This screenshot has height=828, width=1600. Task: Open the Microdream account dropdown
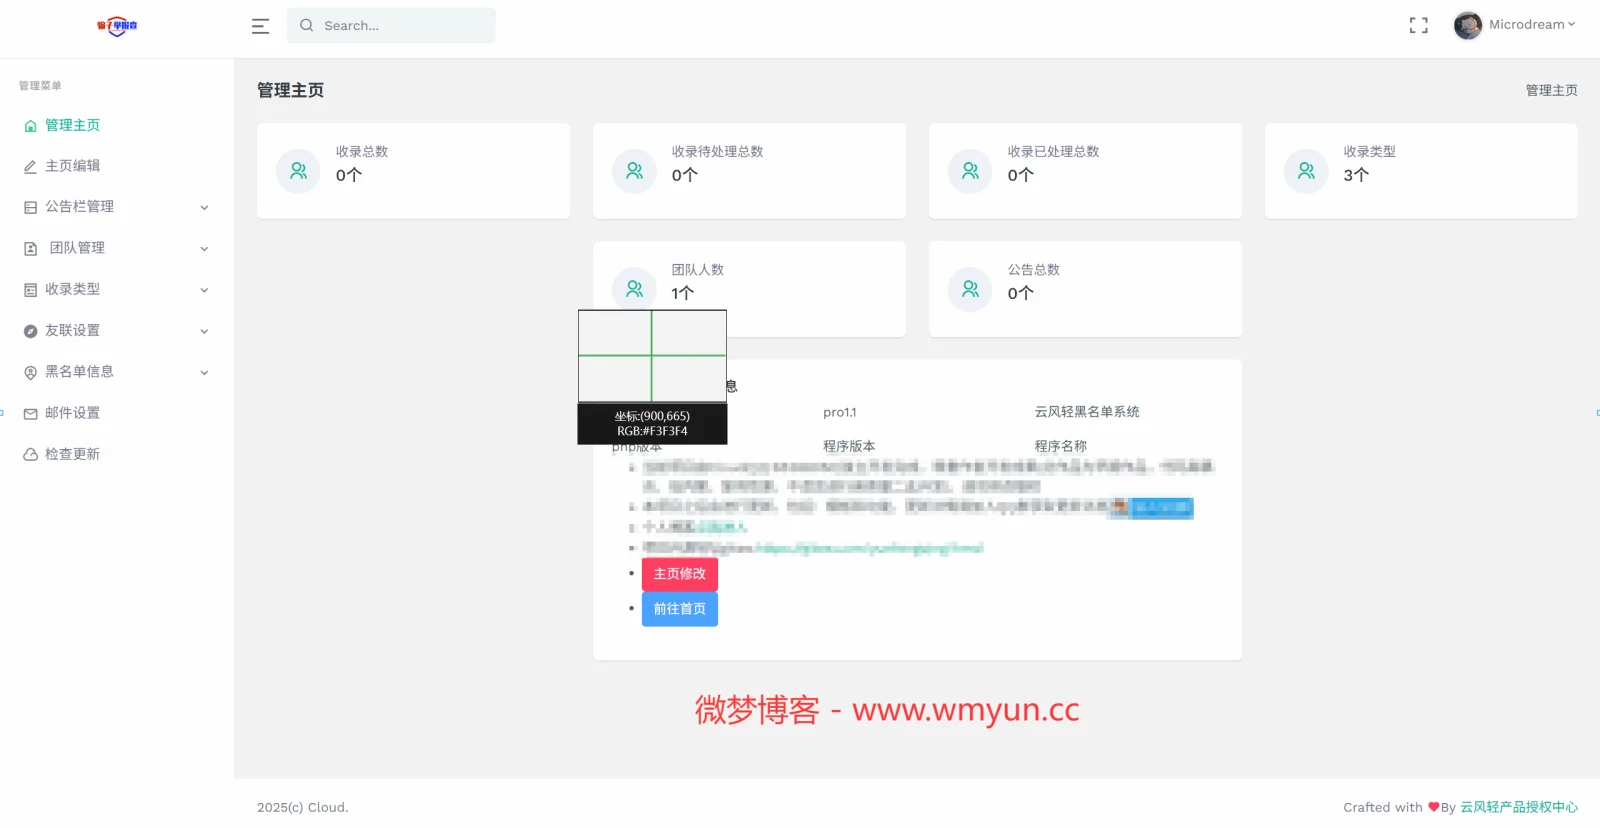[x=1531, y=25]
